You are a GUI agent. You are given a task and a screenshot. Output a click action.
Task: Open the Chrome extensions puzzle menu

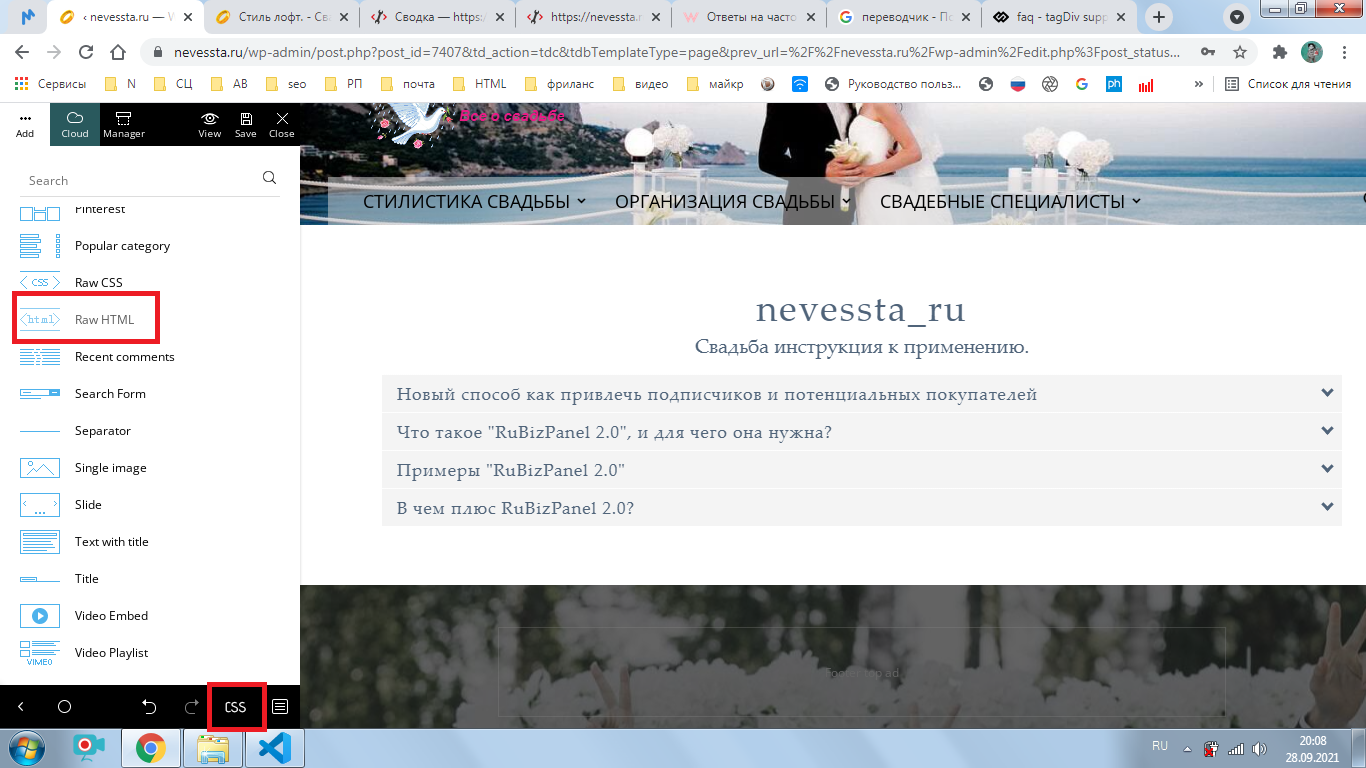(x=1279, y=53)
